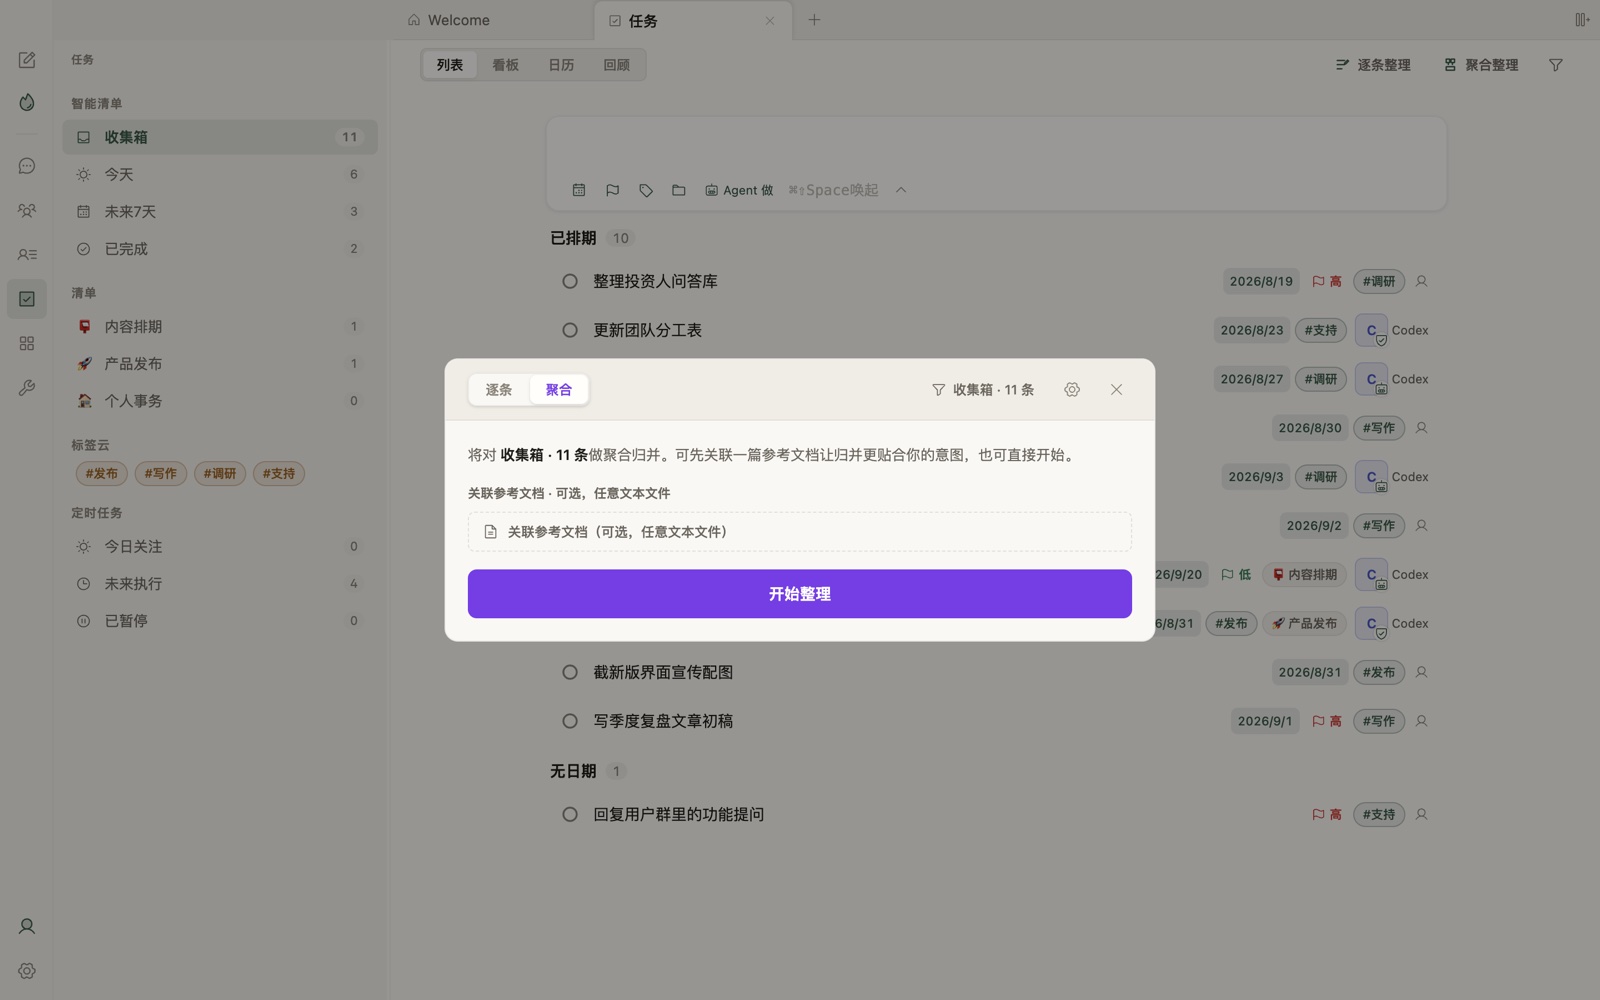
Task: Select 今天 smart list
Action: (220, 174)
